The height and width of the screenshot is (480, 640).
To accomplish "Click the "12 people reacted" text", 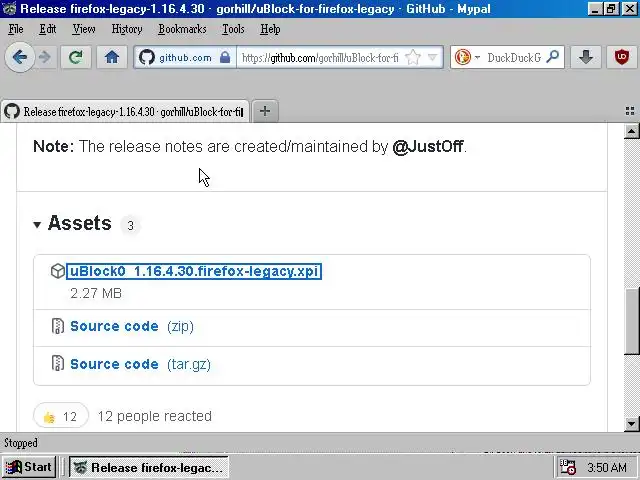I will click(x=155, y=416).
